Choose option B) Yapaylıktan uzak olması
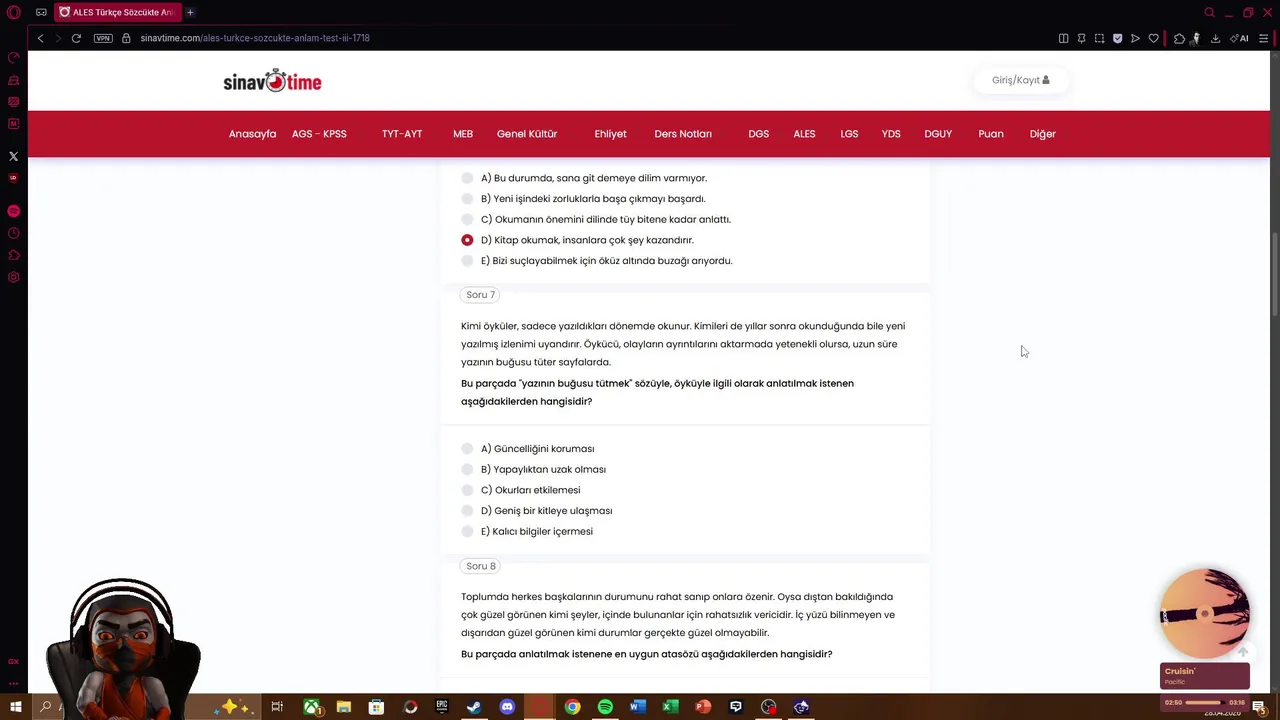The image size is (1280, 720). tap(467, 469)
